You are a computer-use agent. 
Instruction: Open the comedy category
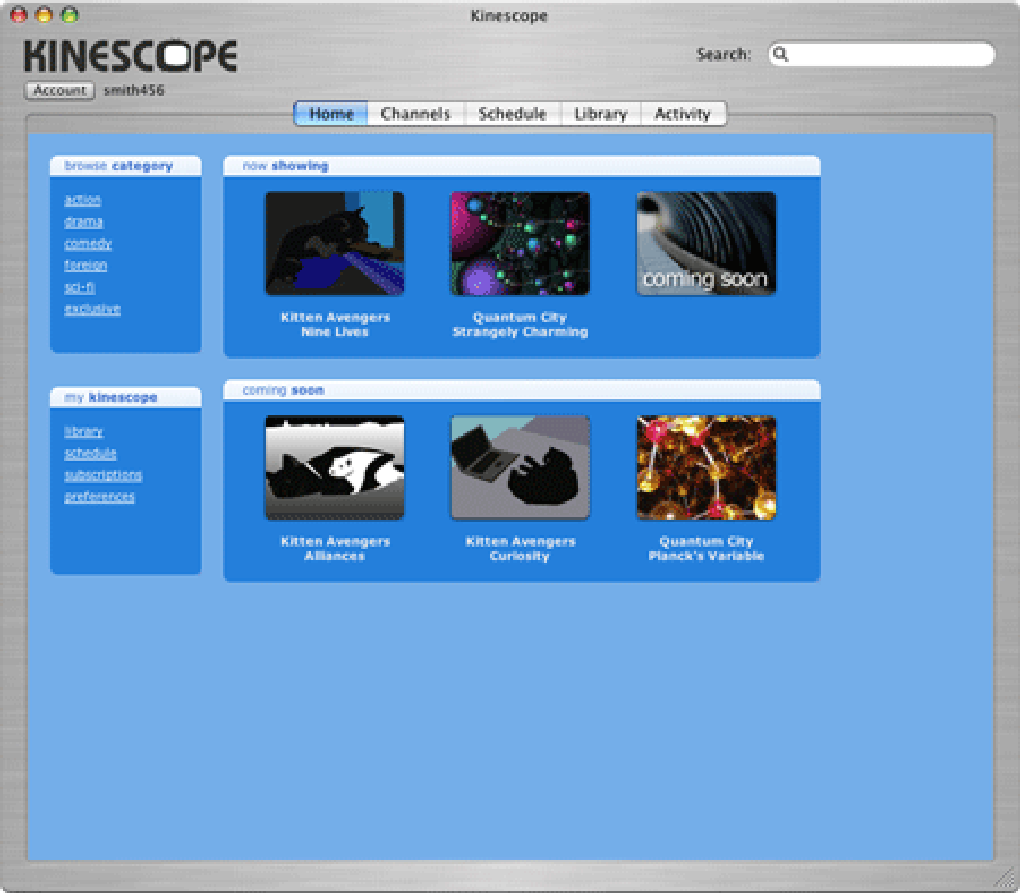click(88, 243)
